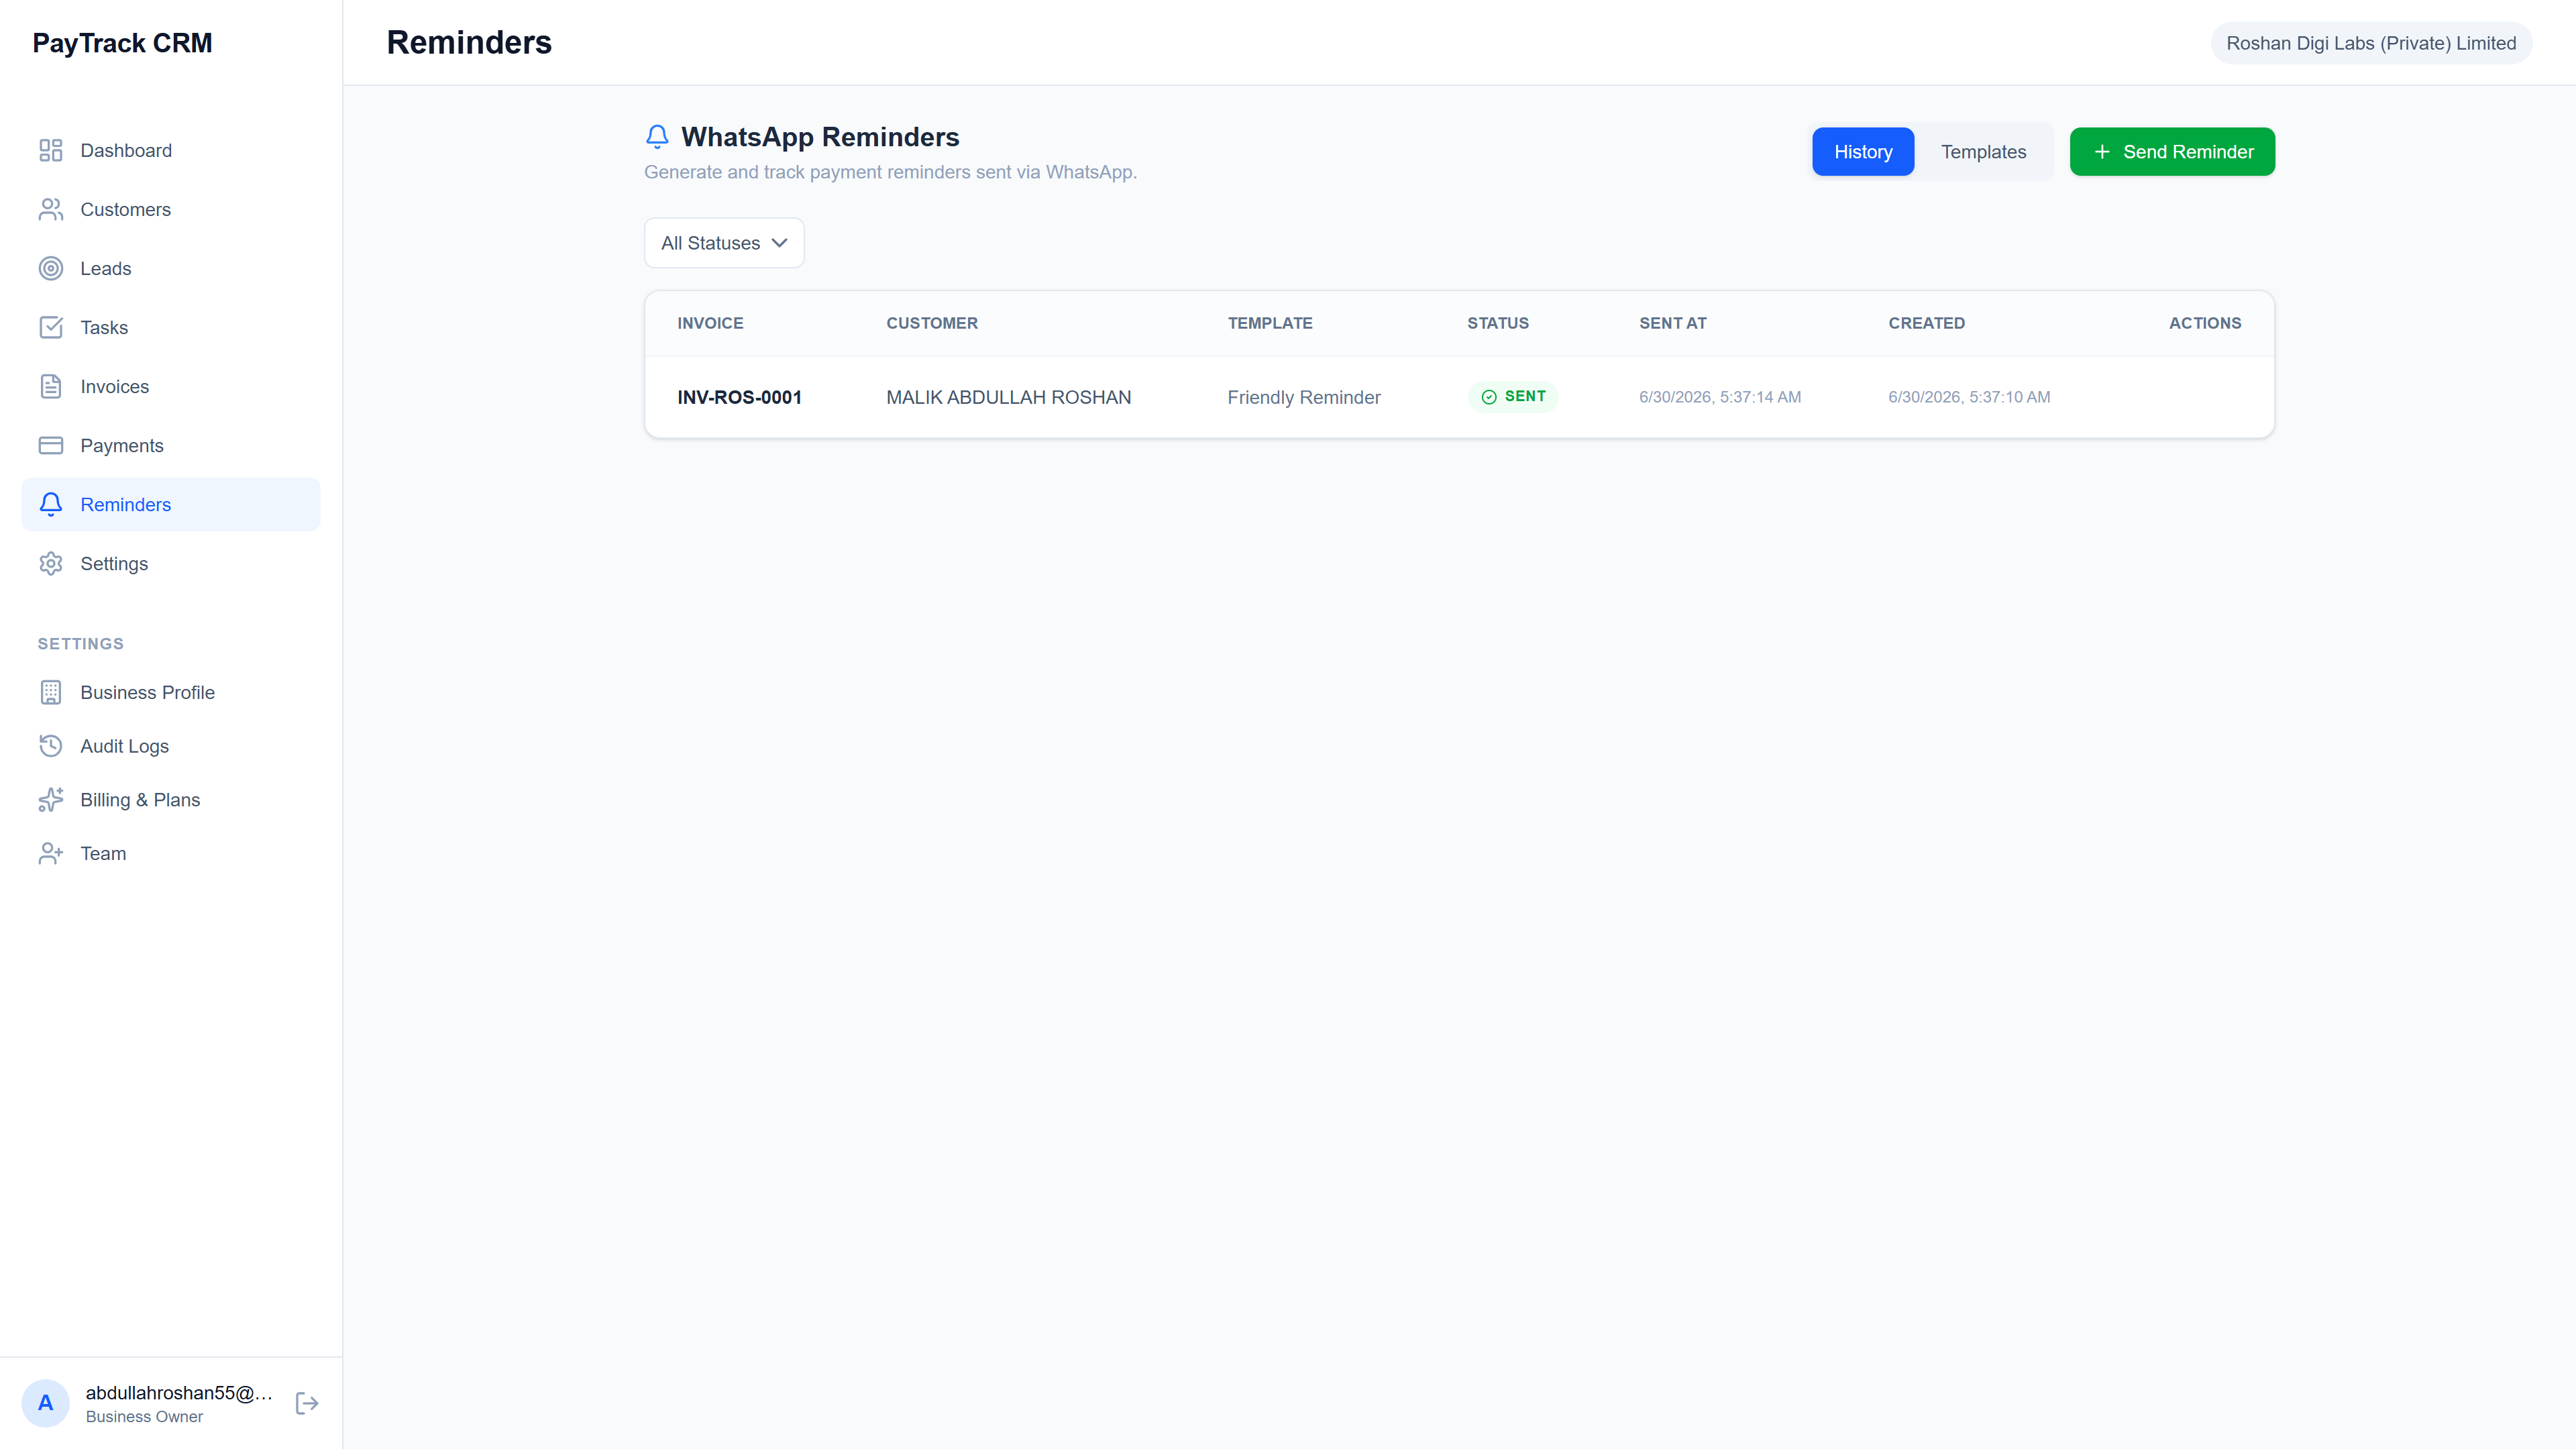The height and width of the screenshot is (1449, 2576).
Task: Click the TEMPLATE column header
Action: [x=1270, y=323]
